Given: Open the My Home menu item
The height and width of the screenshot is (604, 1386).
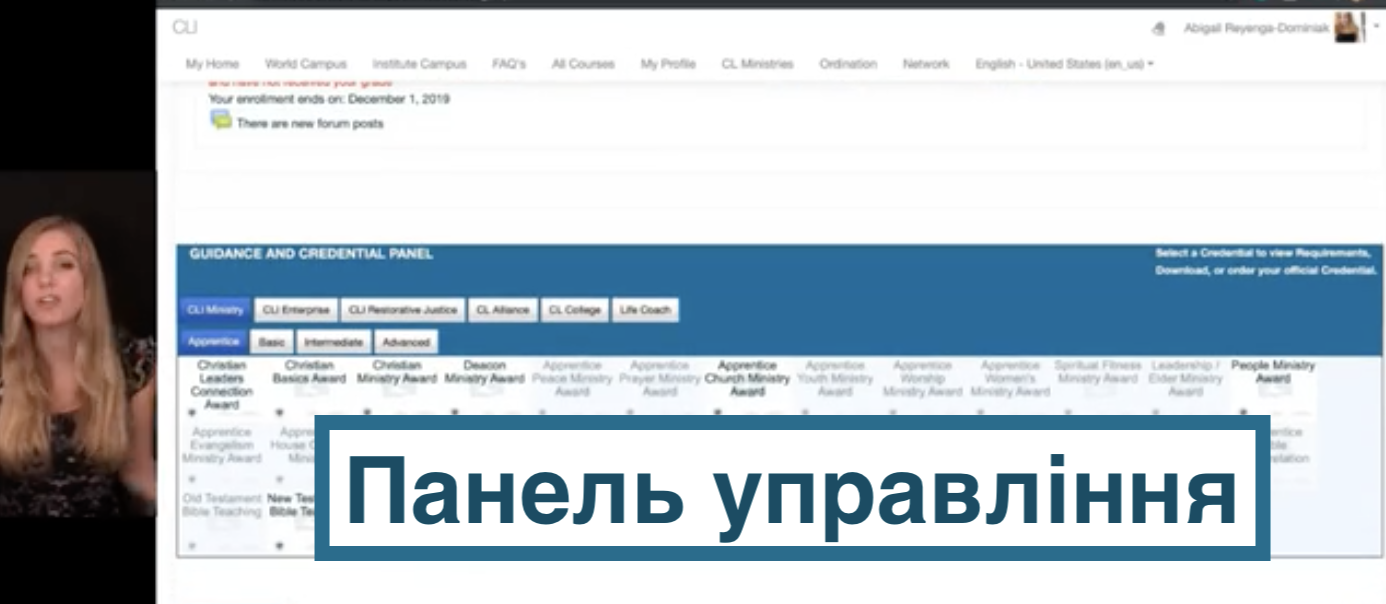Looking at the screenshot, I should point(212,64).
